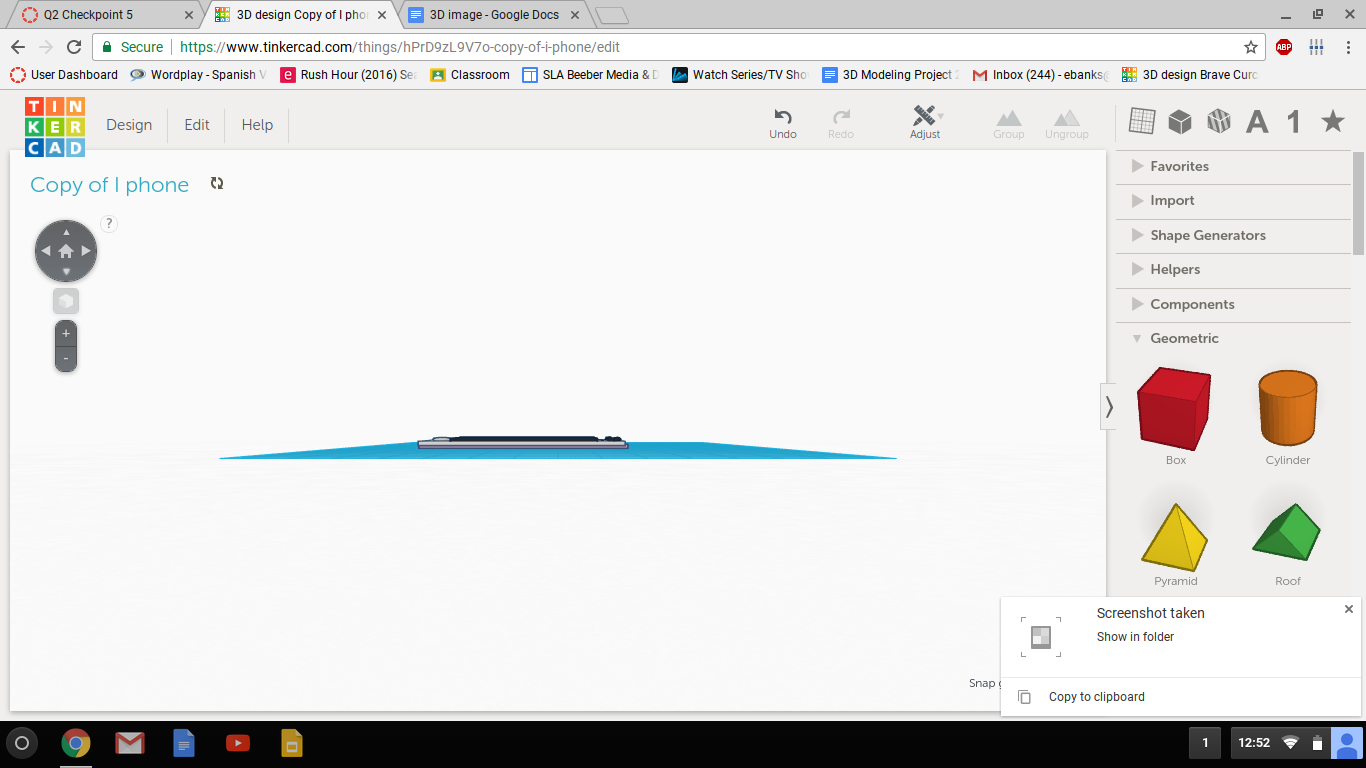Click Copy to clipboard button

click(x=1096, y=697)
